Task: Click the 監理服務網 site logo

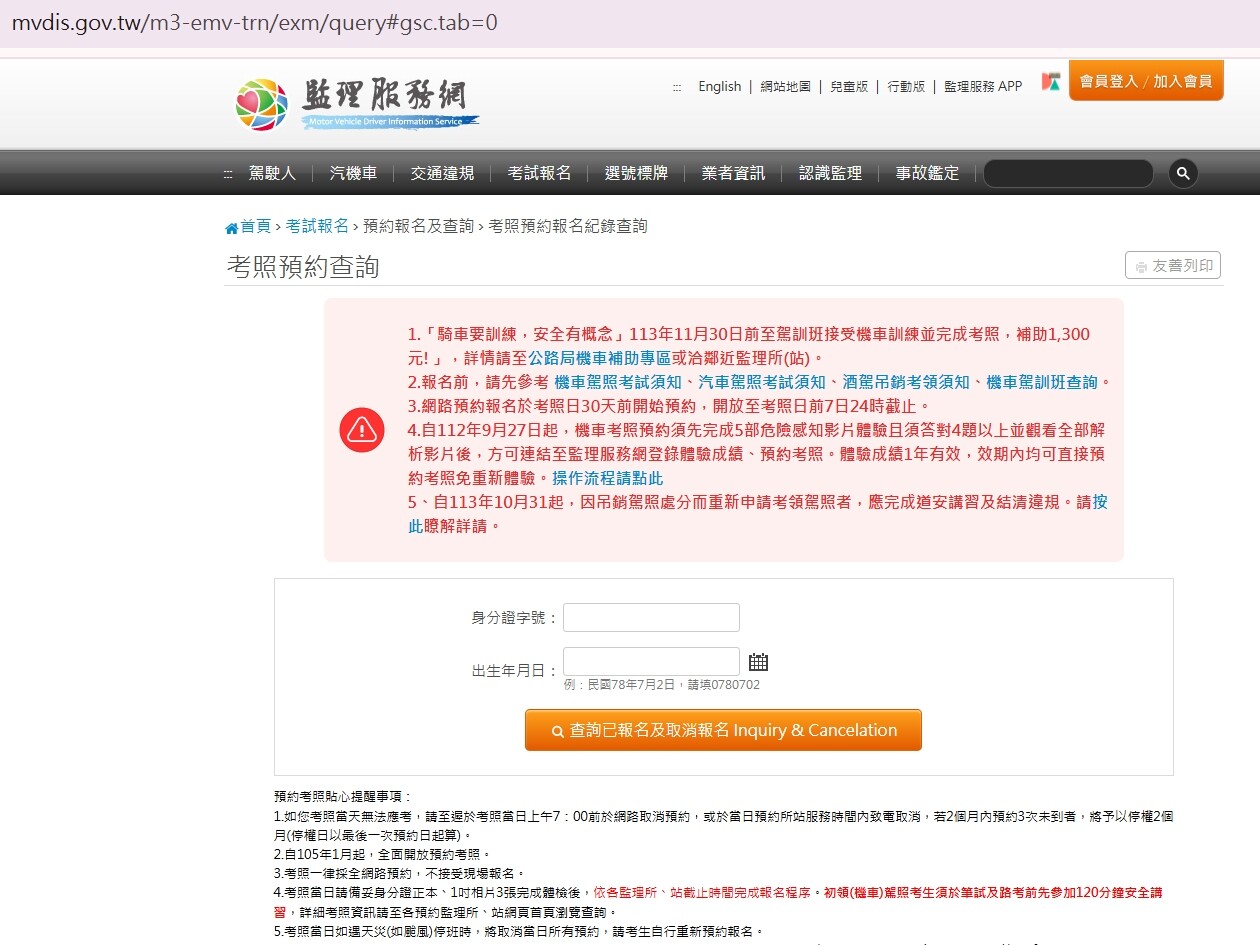Action: pyautogui.click(x=357, y=104)
